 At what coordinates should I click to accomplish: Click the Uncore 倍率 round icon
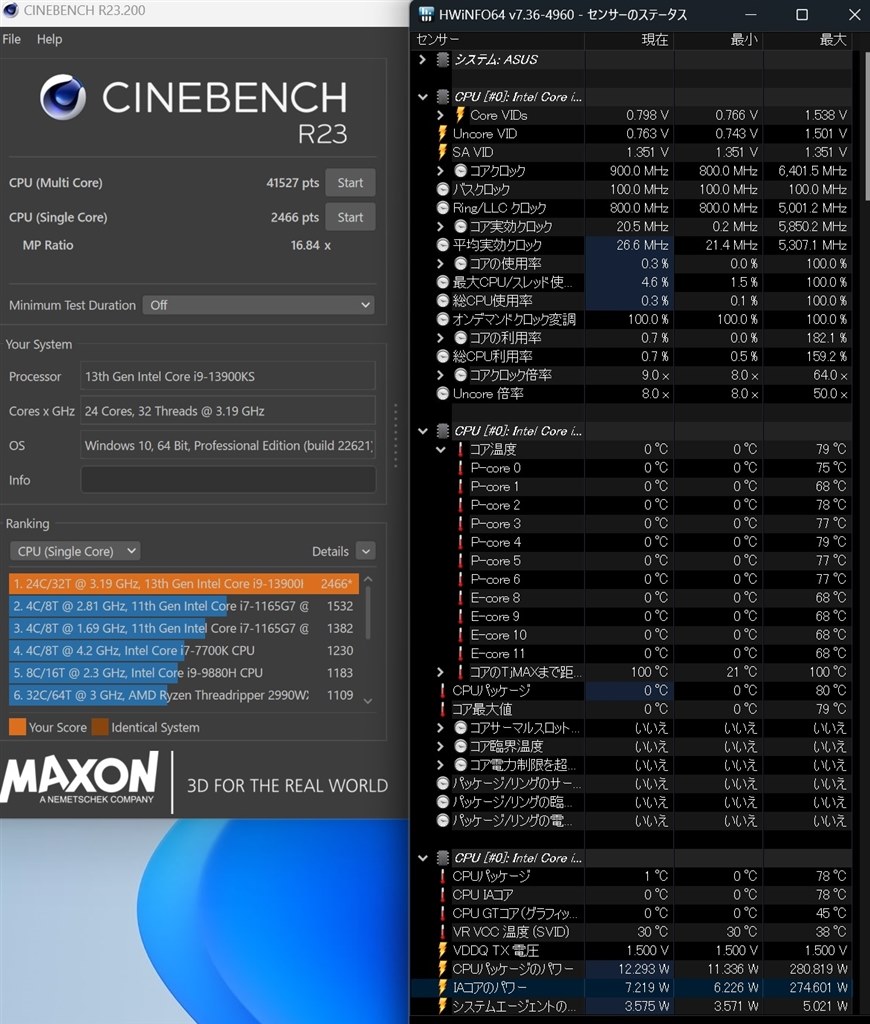pos(443,394)
